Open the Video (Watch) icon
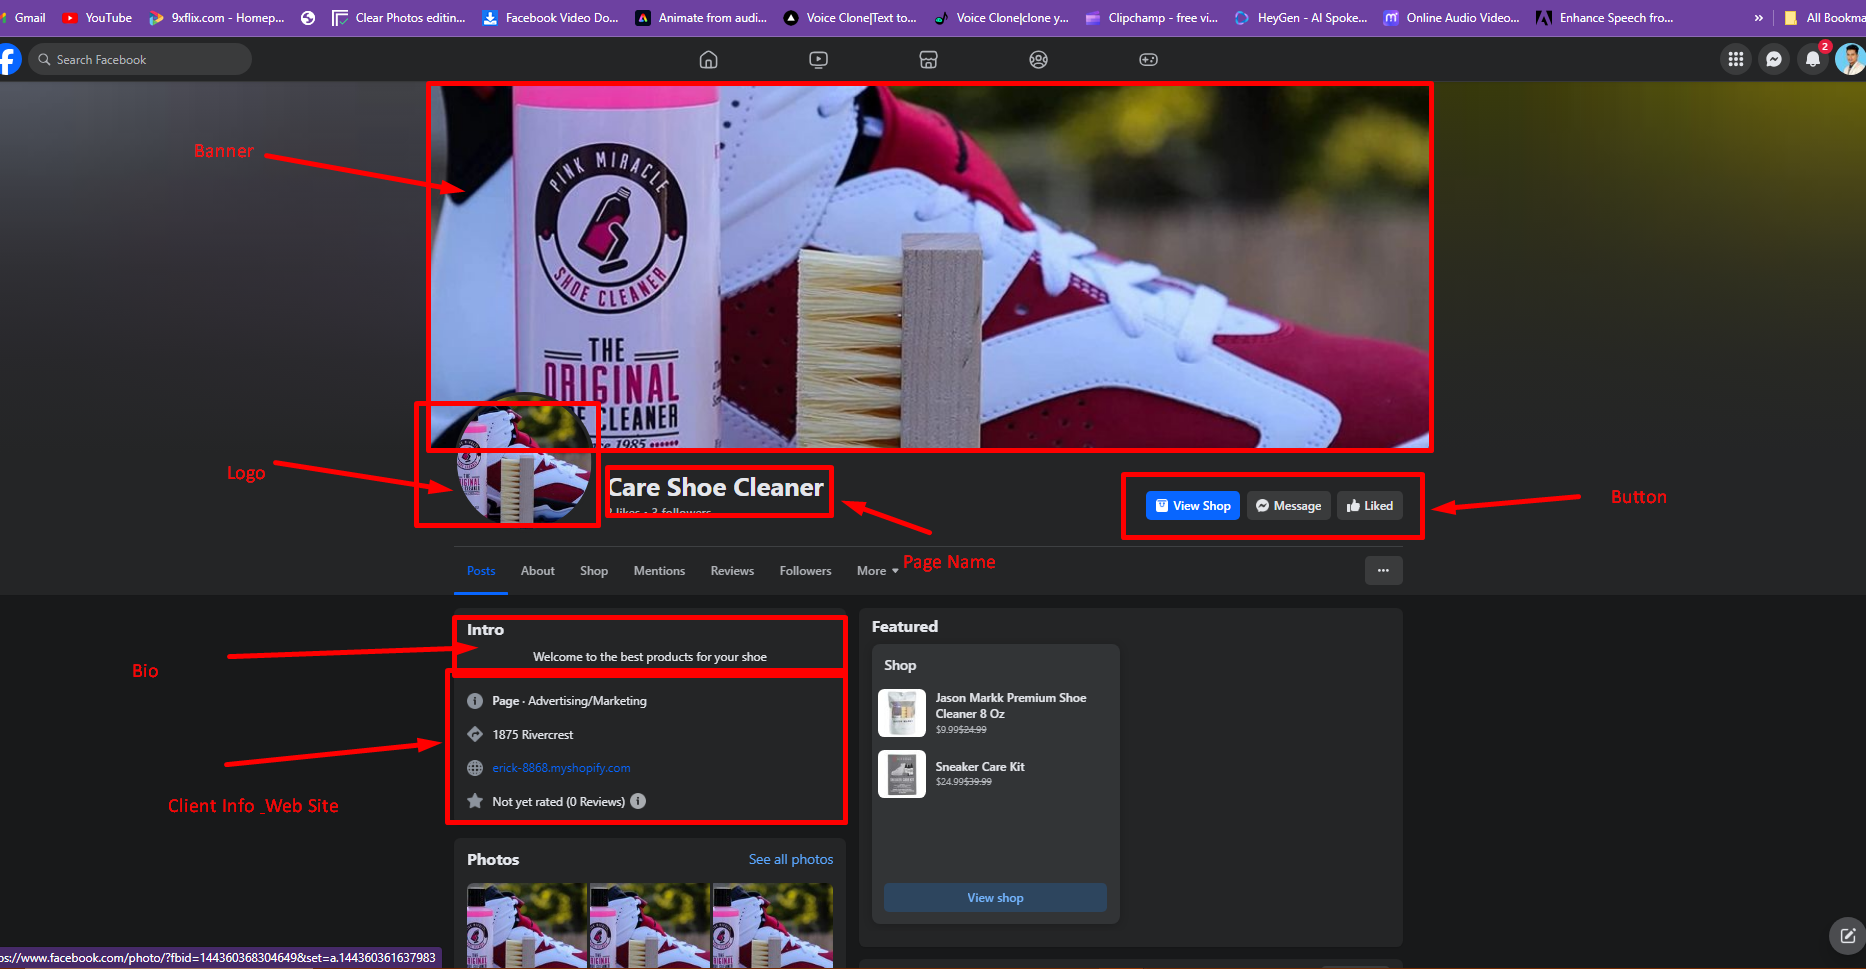Screen dimensions: 1866x969 coord(818,60)
